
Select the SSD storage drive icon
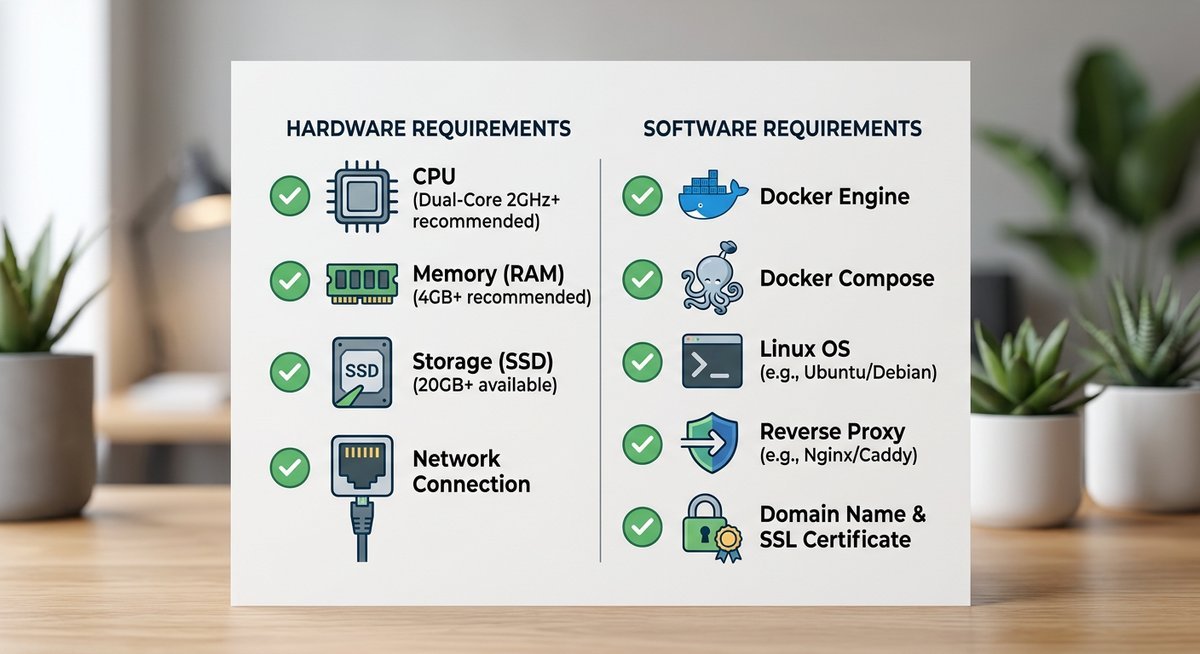click(362, 371)
